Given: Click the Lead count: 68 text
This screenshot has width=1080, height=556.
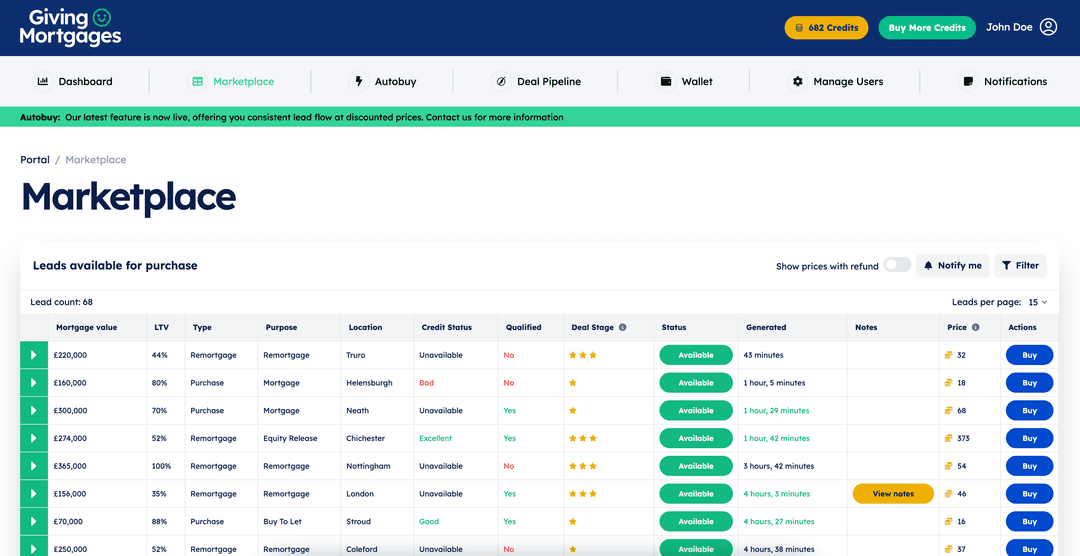Looking at the screenshot, I should [61, 302].
